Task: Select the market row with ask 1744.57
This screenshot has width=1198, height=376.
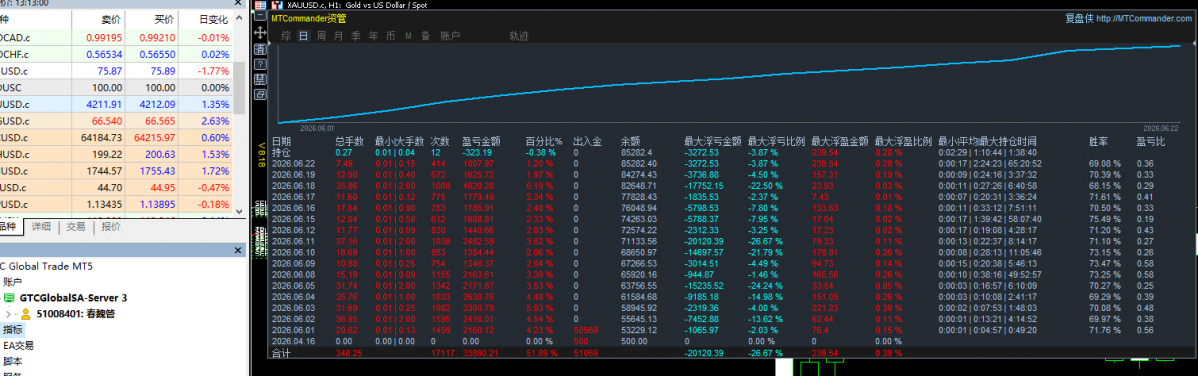Action: click(116, 172)
